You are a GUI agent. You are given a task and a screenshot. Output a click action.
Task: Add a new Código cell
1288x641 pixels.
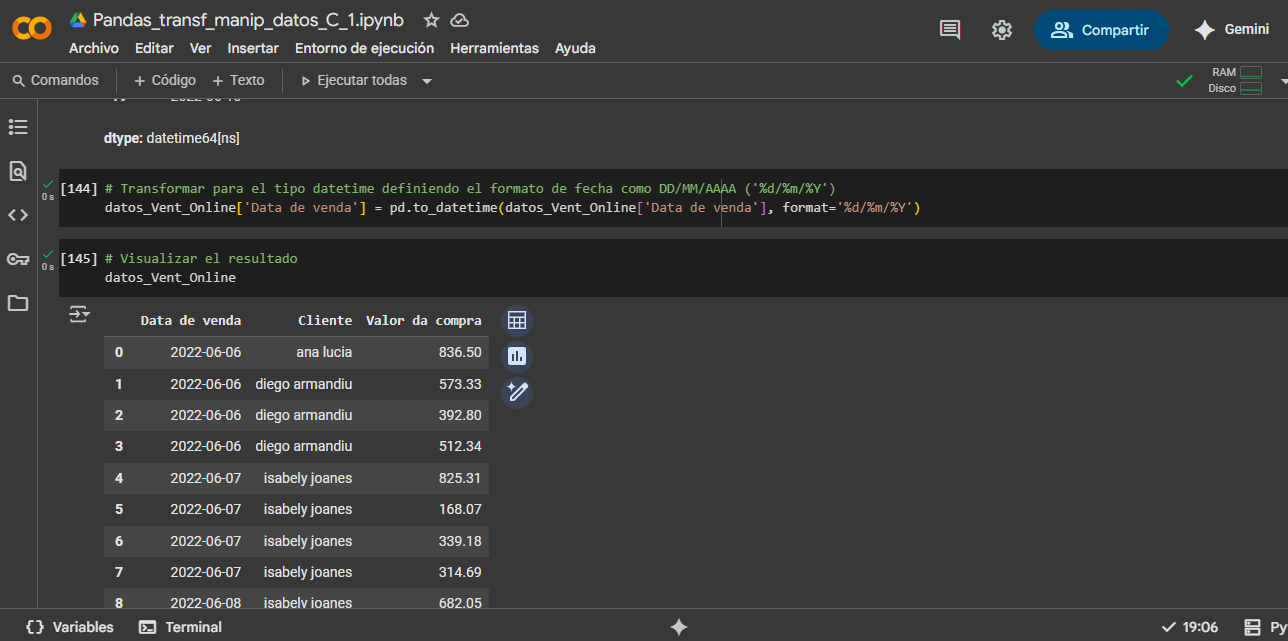(165, 80)
